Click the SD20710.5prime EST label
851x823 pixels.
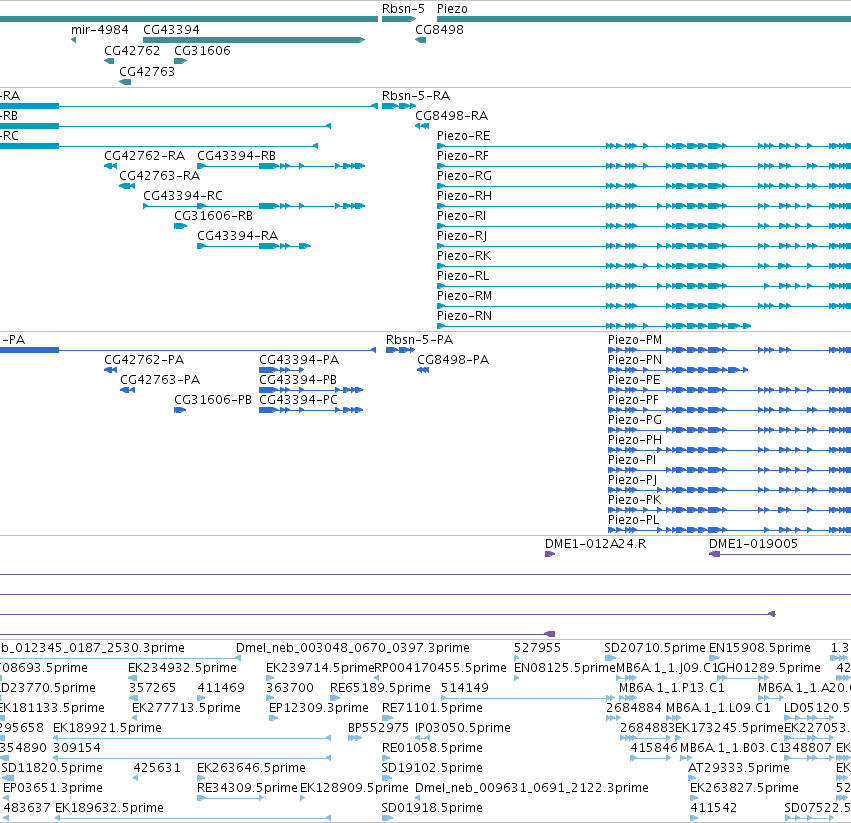tap(655, 648)
